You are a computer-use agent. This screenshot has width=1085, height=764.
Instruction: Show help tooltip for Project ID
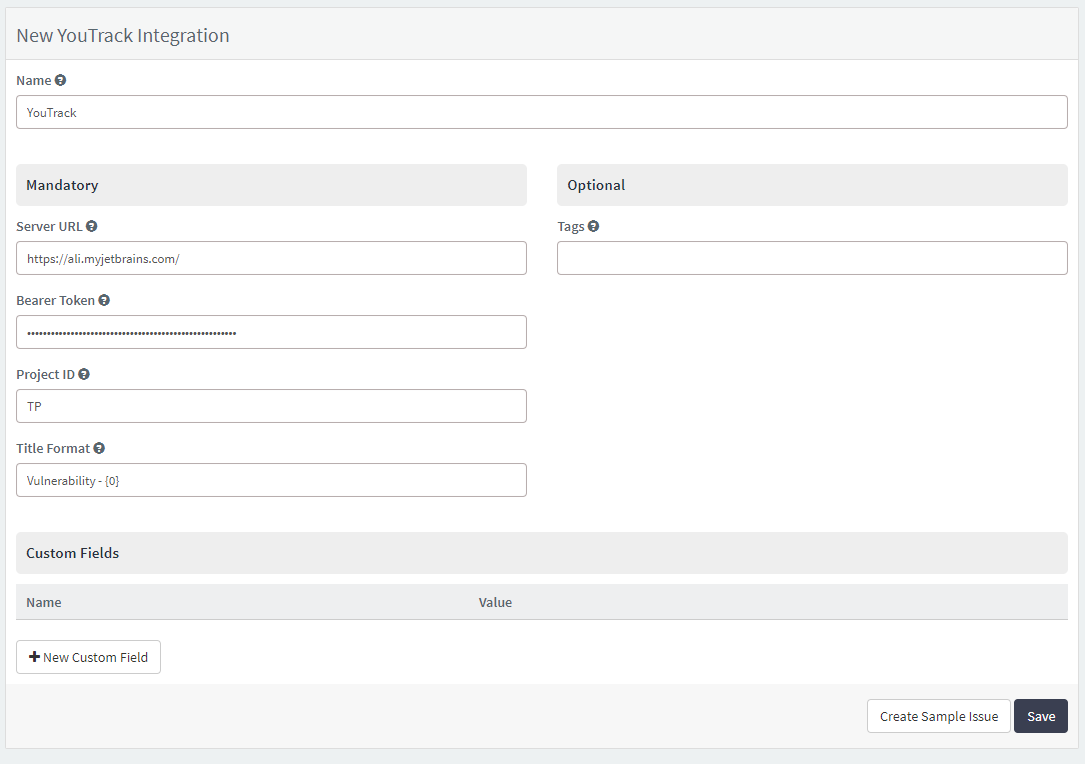pos(84,374)
